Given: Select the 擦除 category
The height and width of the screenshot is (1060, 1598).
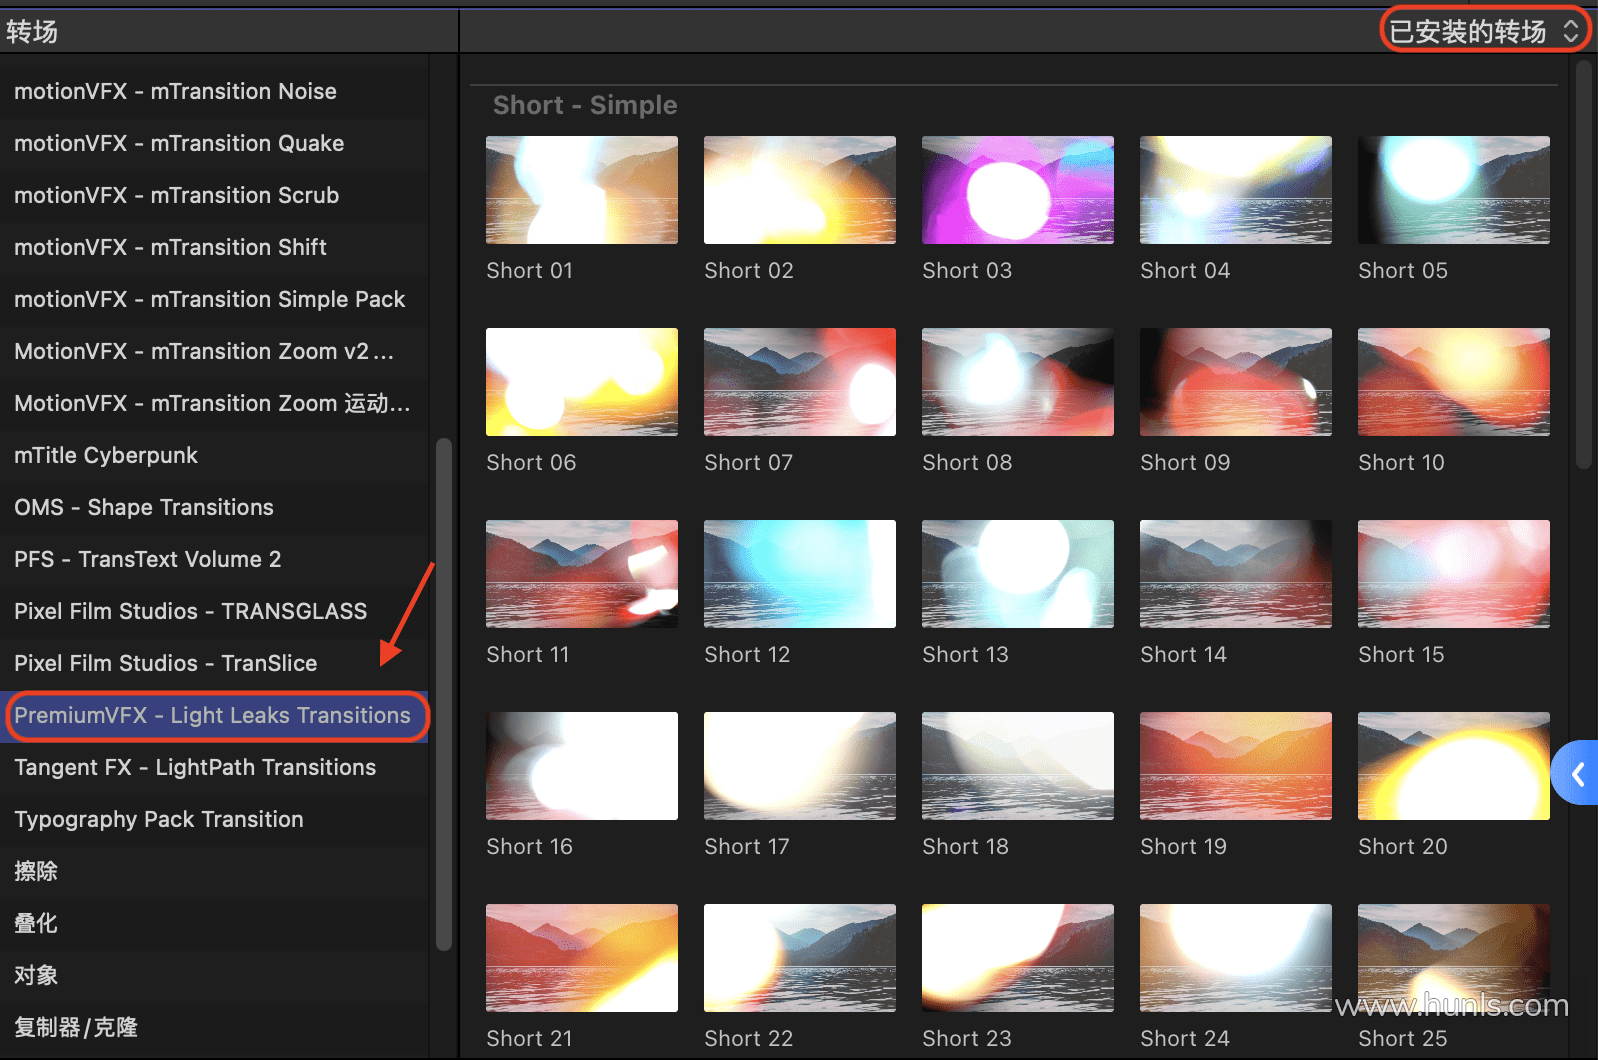Looking at the screenshot, I should pyautogui.click(x=214, y=871).
